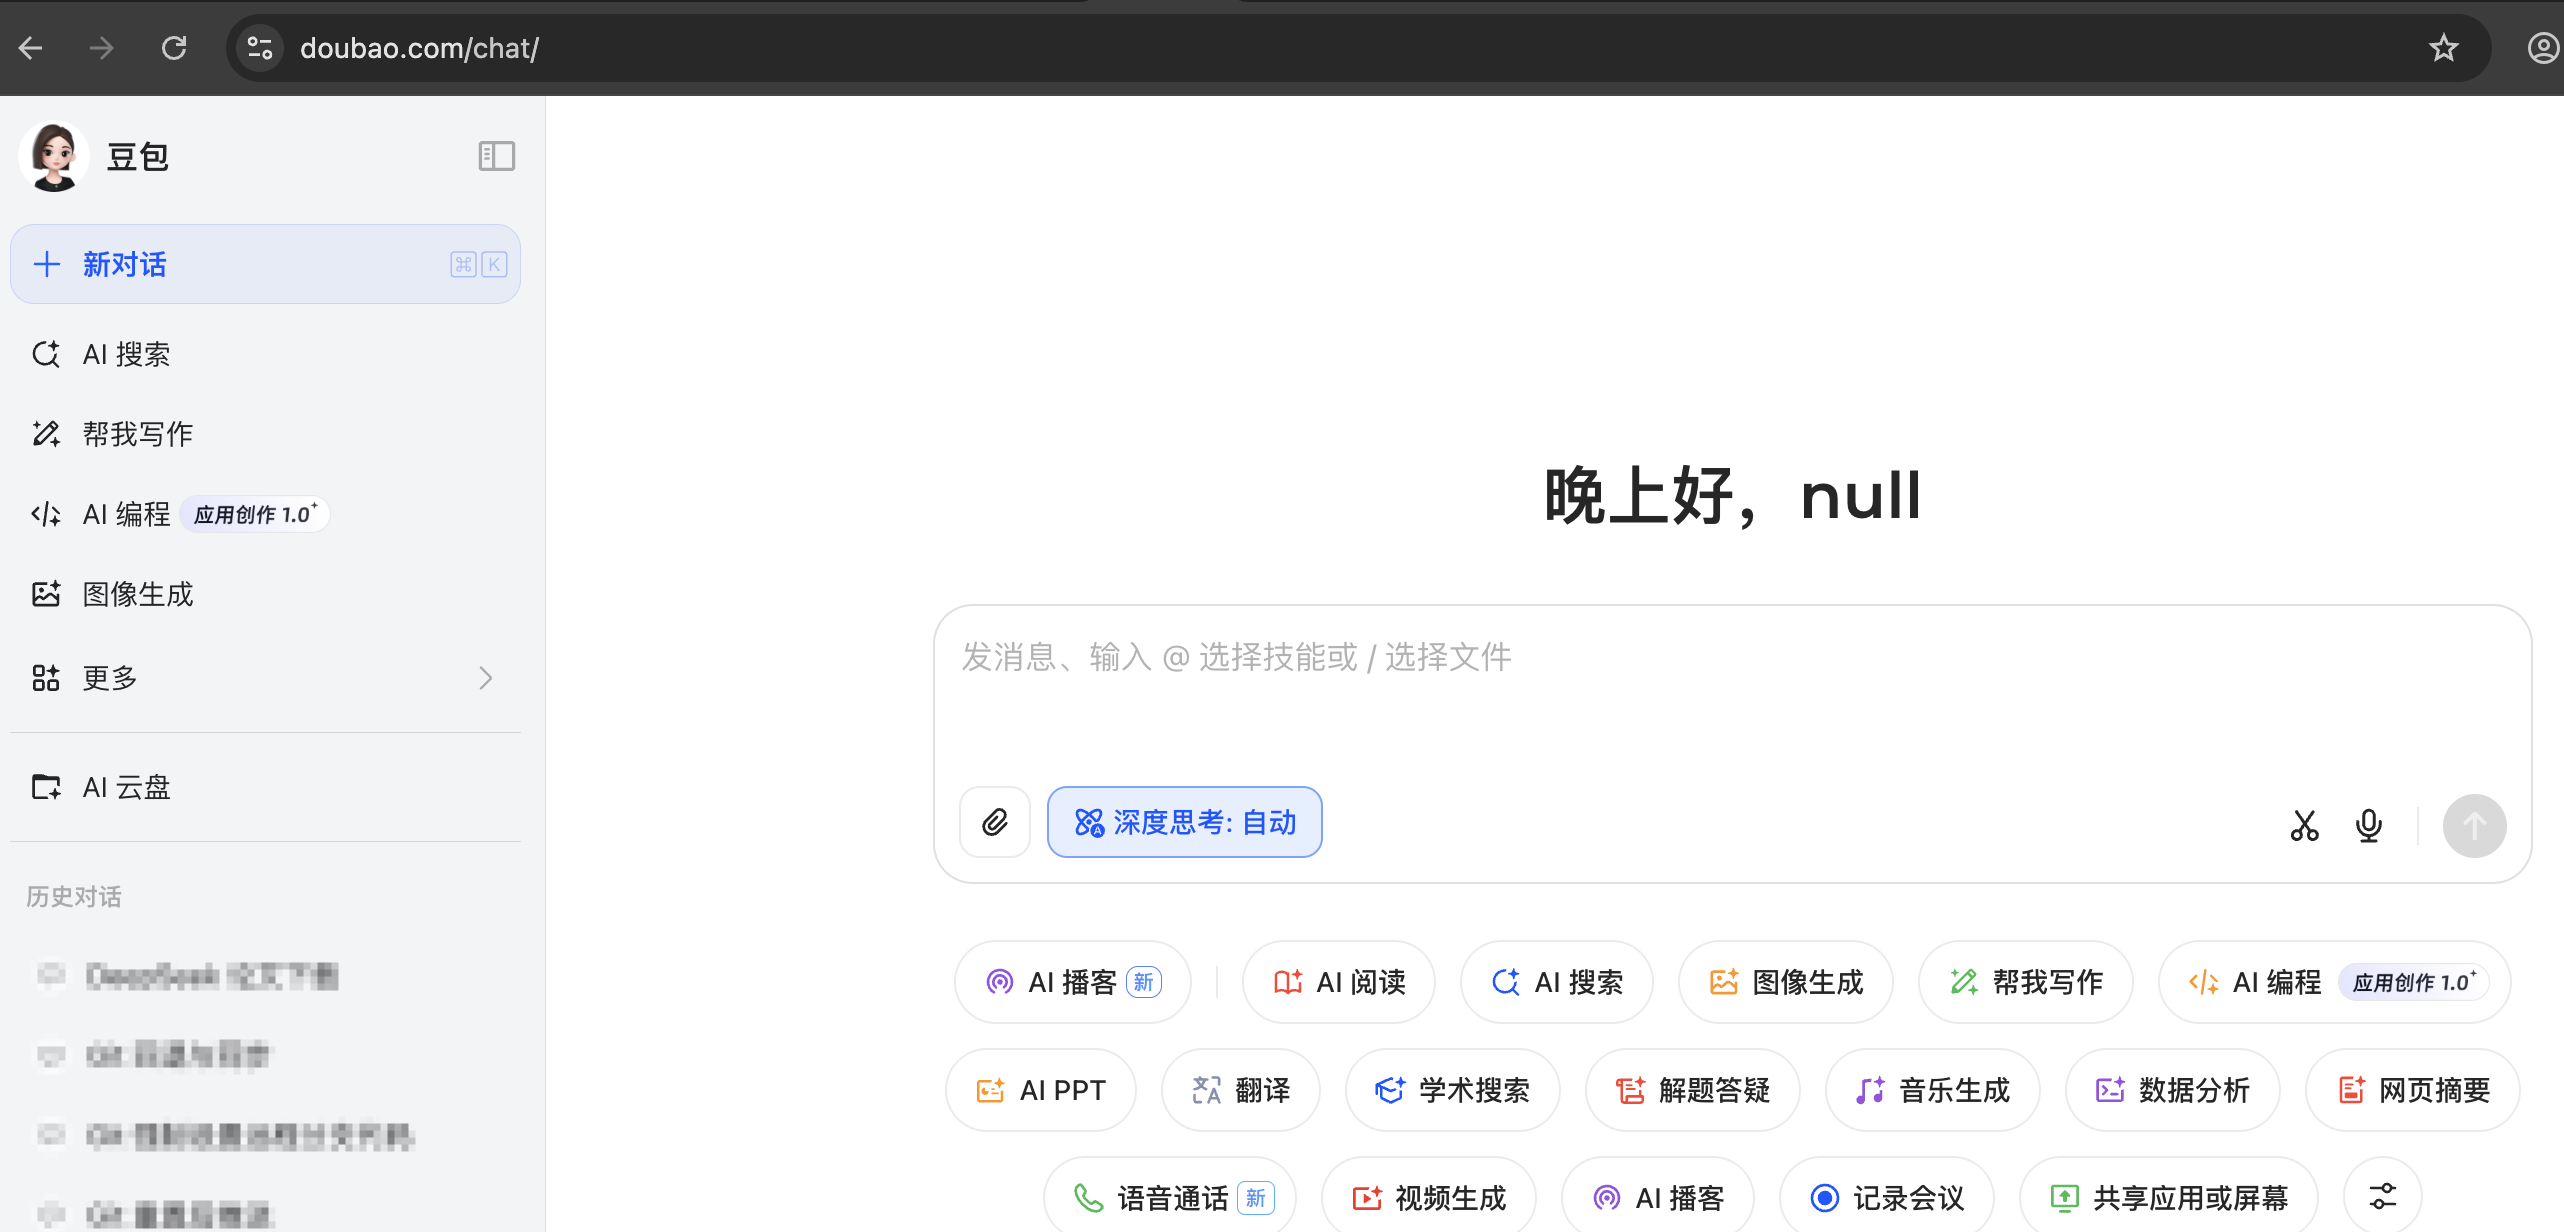Select the AI PPT skill chip
Screen dimensions: 2564x1232
pos(1041,1090)
